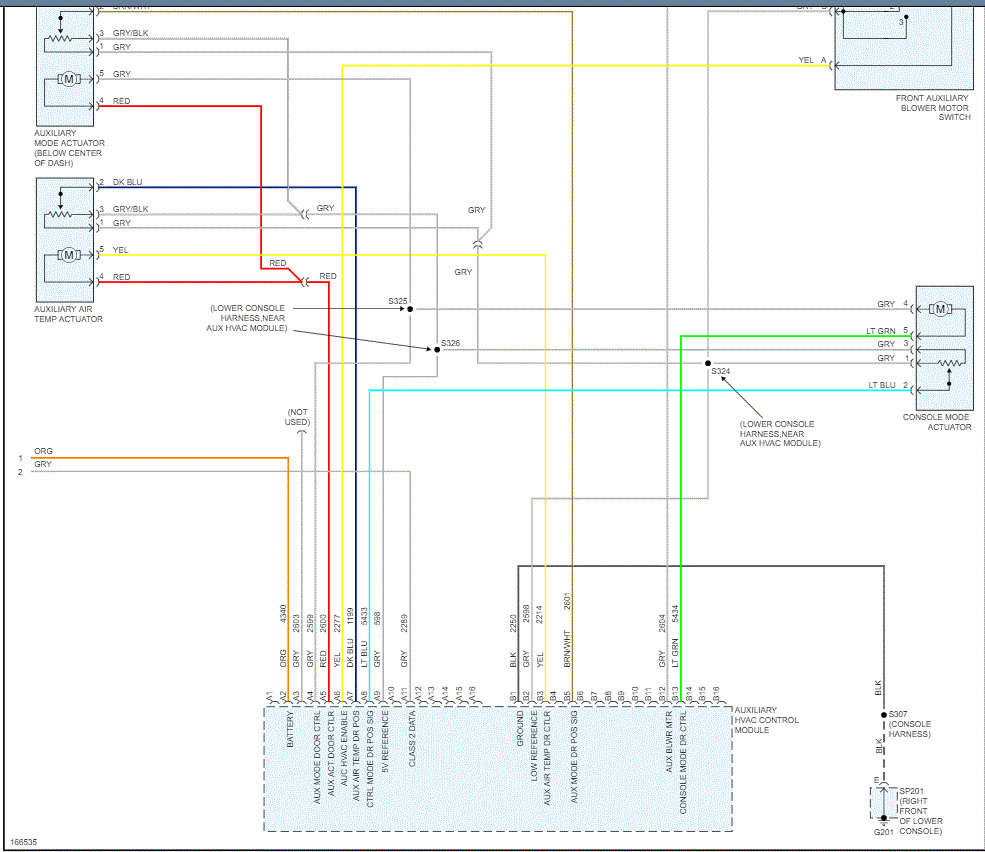The image size is (985, 852).
Task: Click the potentiometer symbol in Auxiliary Air Temp Actuator
Action: (x=60, y=215)
